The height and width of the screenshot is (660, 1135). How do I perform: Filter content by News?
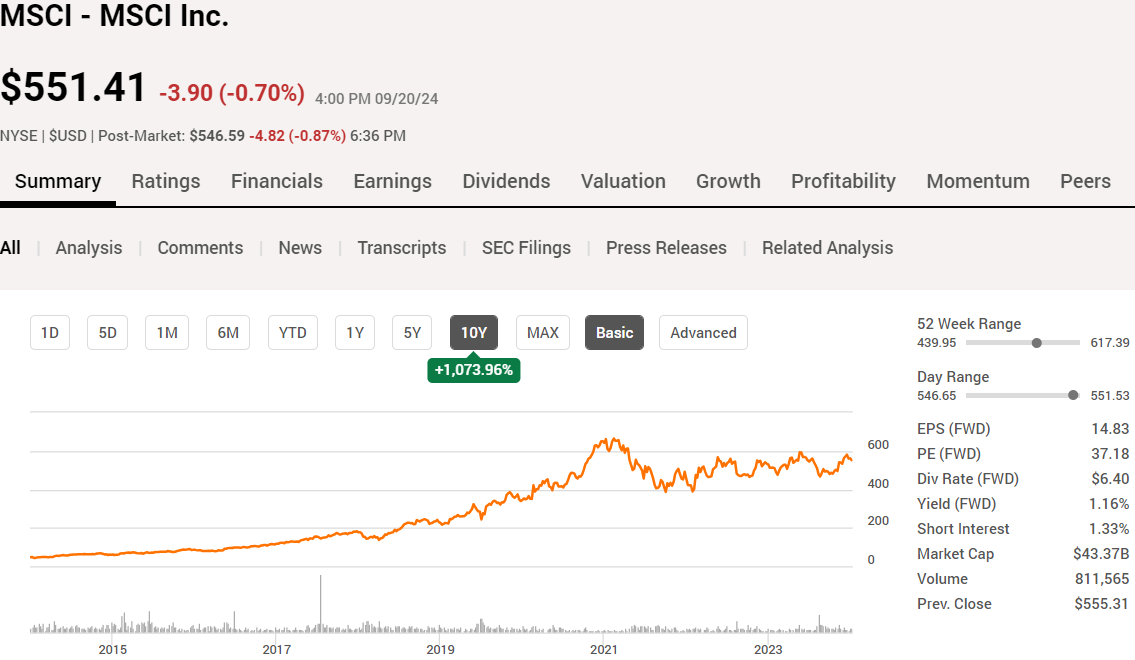click(x=300, y=248)
